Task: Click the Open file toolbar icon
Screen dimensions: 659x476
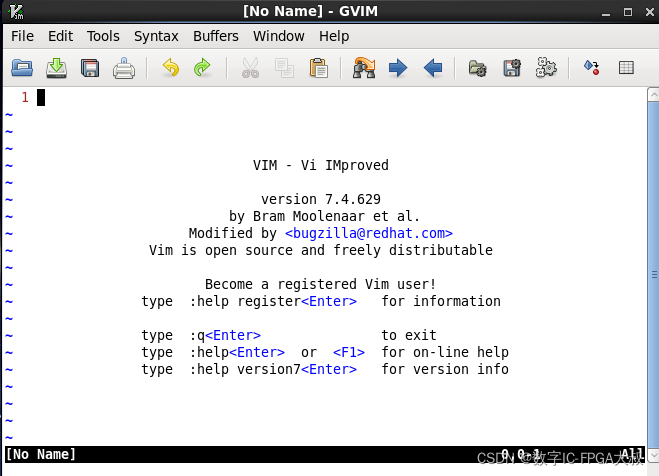Action: point(22,68)
